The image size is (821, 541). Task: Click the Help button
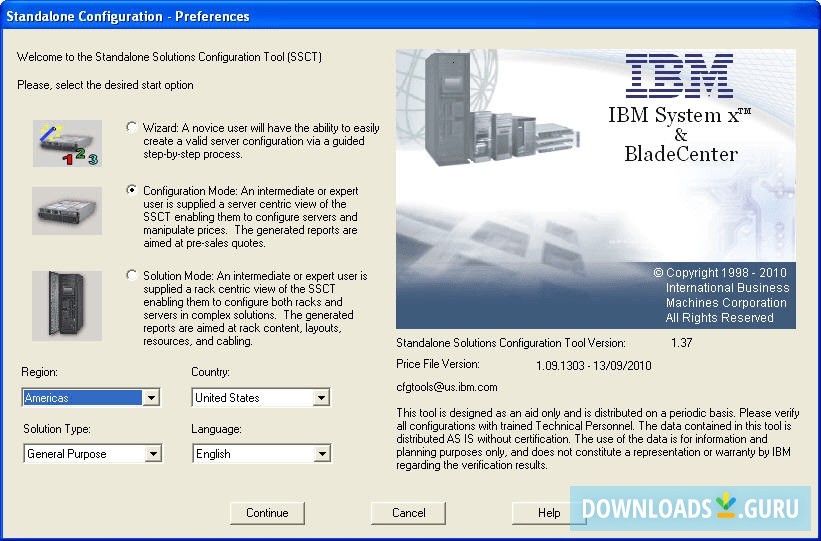(x=549, y=513)
